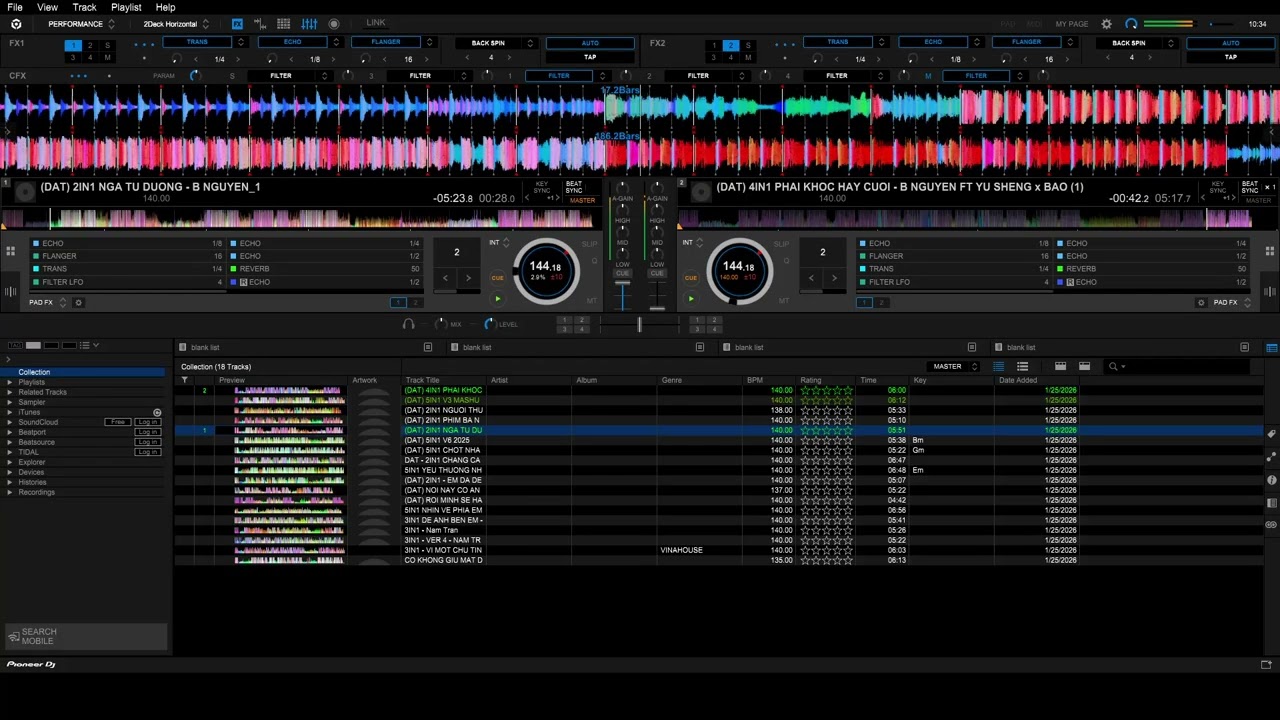
Task: Assign FX1 to master M
Action: coord(107,57)
